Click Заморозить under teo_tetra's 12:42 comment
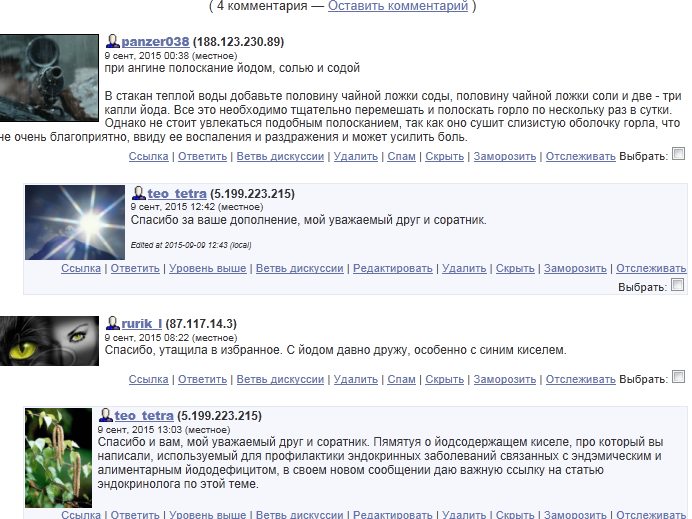Image resolution: width=692 pixels, height=519 pixels. point(575,268)
